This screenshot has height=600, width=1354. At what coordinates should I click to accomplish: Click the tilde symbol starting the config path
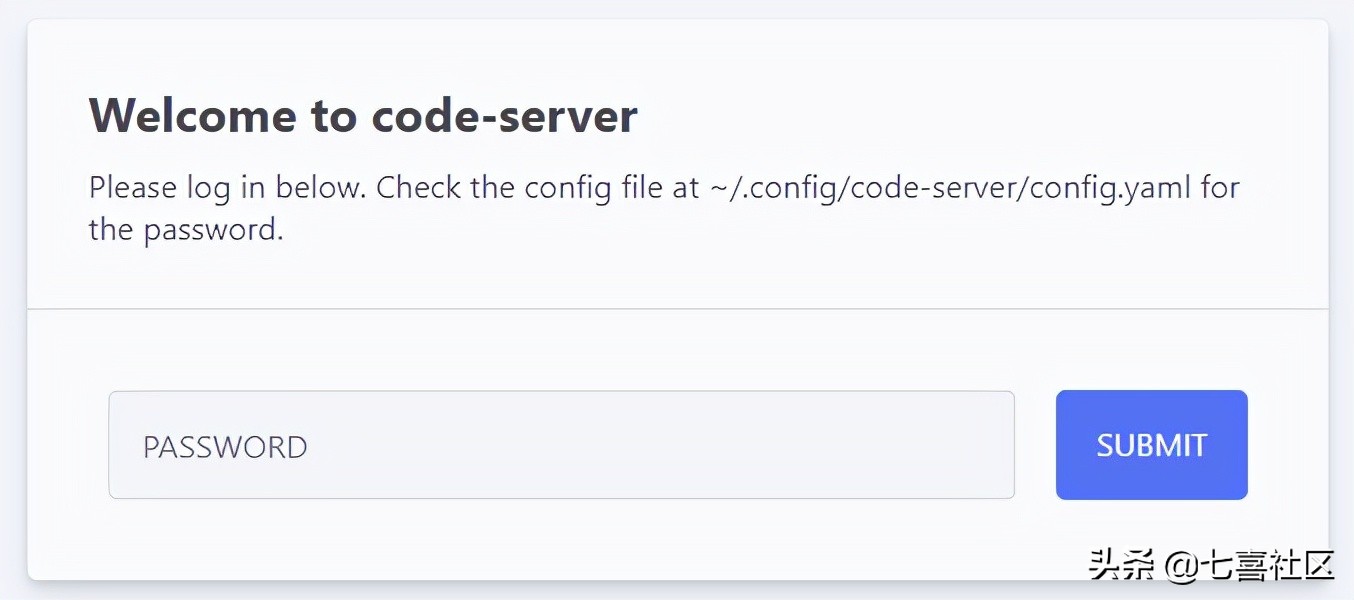720,188
